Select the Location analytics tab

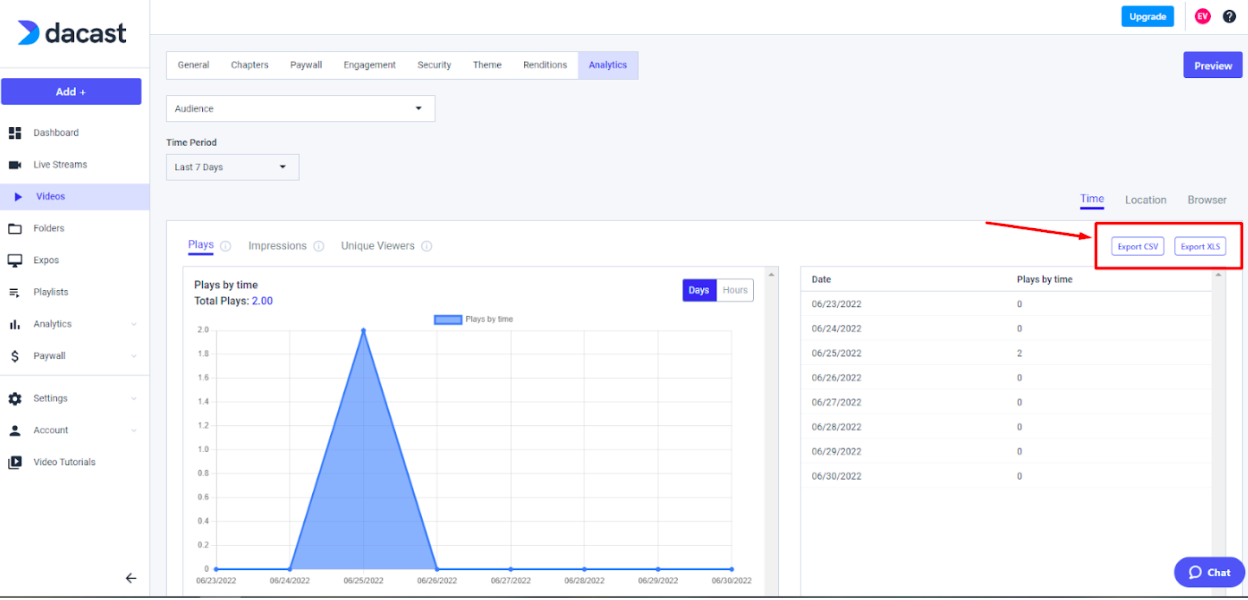(1145, 200)
